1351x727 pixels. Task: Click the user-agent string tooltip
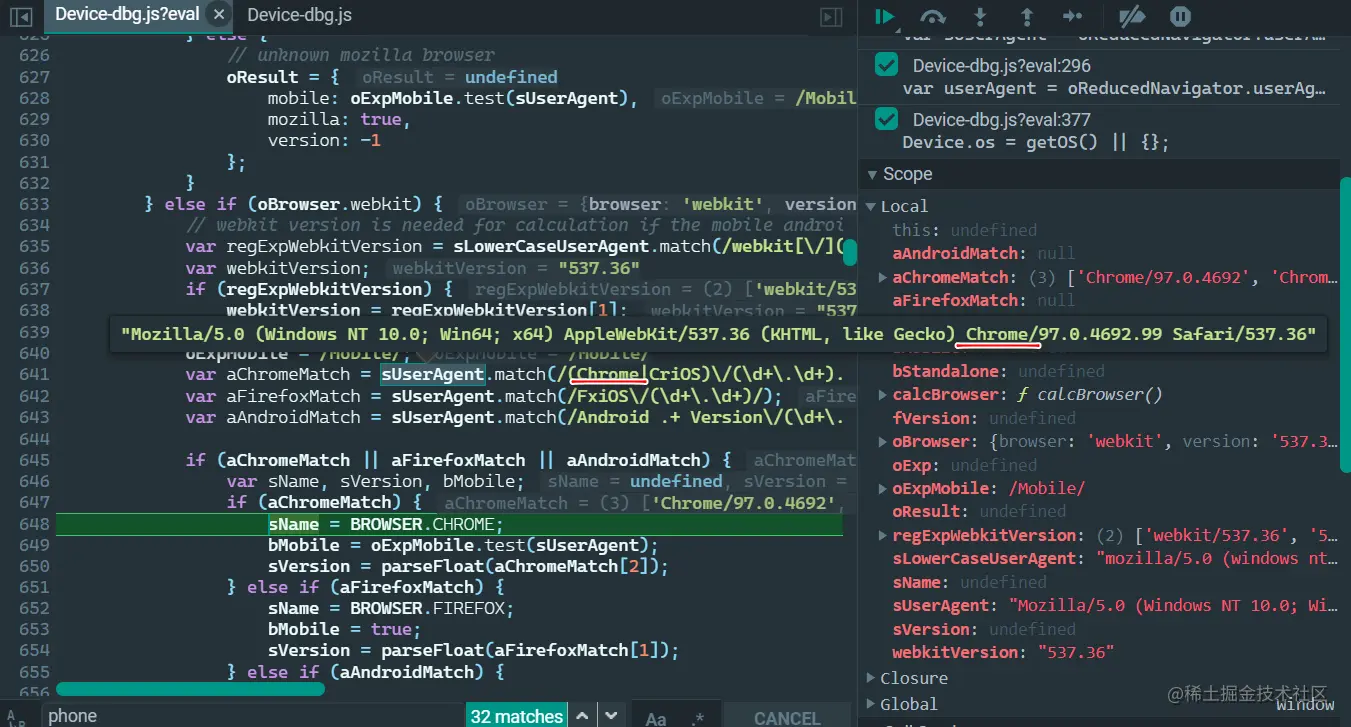click(x=719, y=334)
